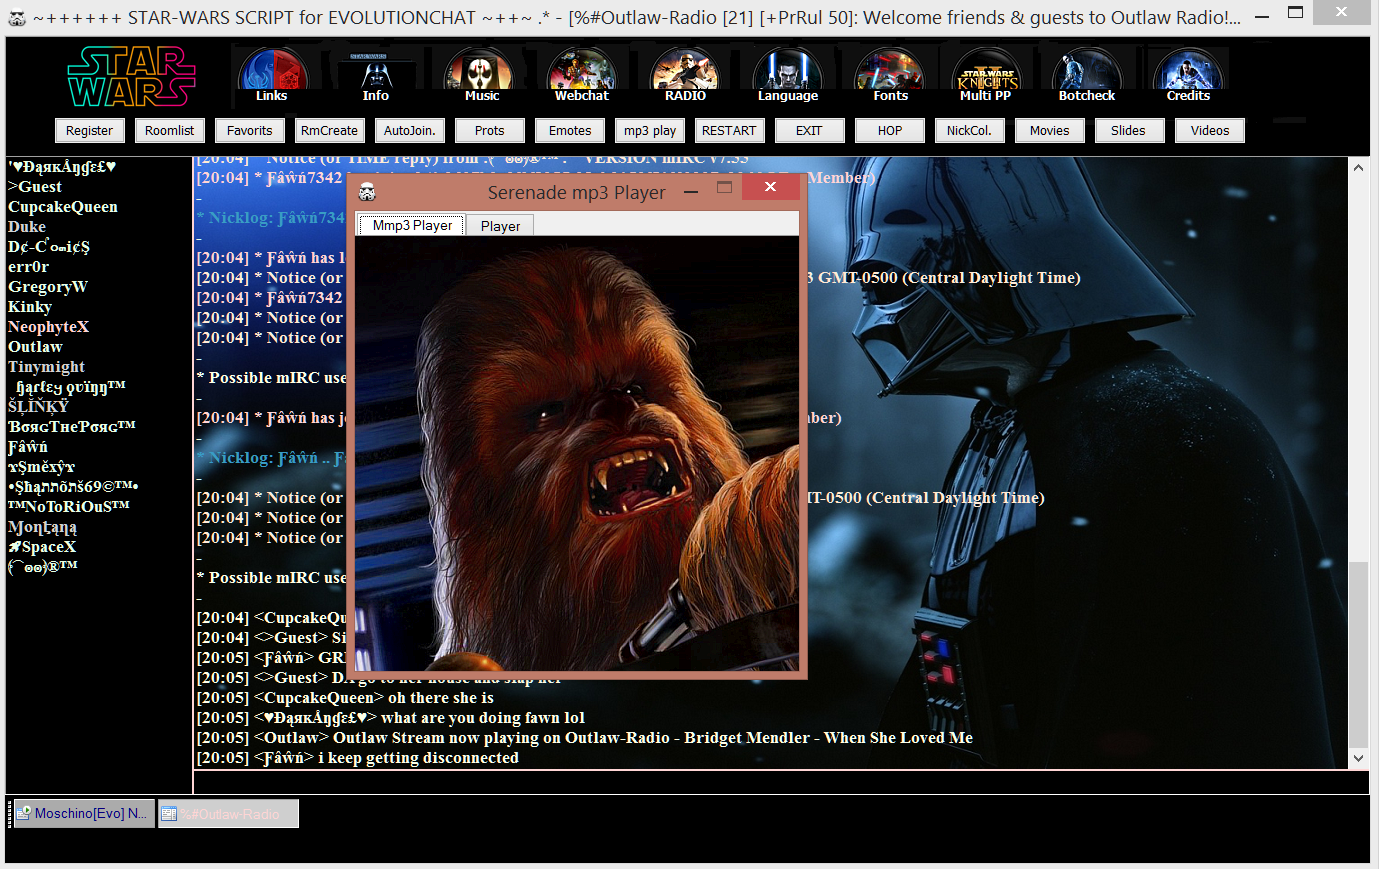Run the Botcheck icon
This screenshot has width=1379, height=869.
[x=1087, y=75]
